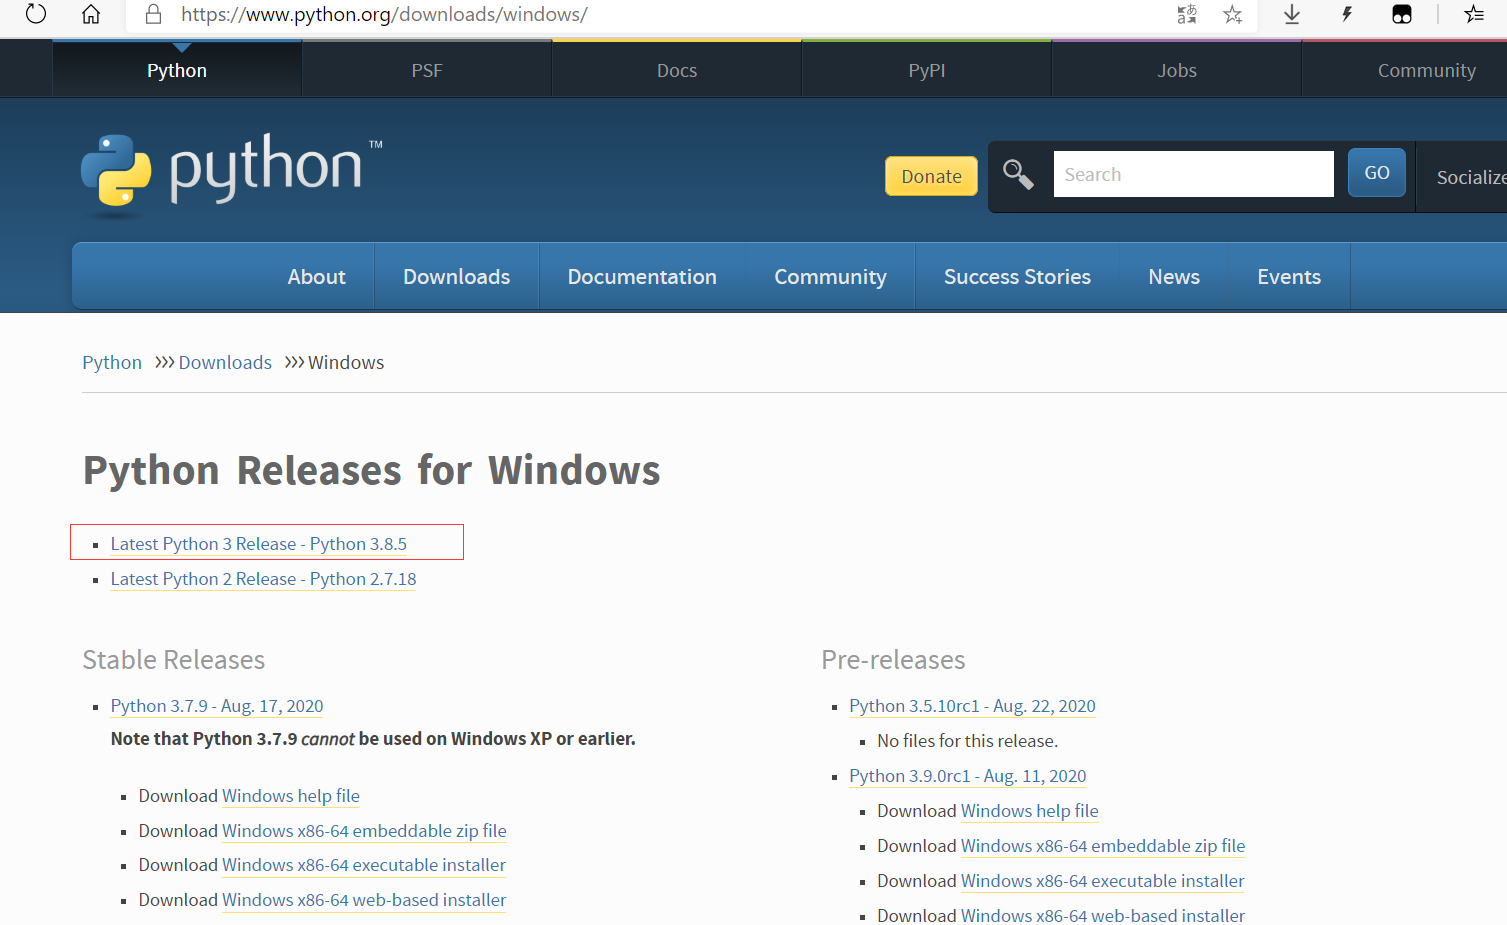Viewport: 1507px width, 925px height.
Task: Click the 'No files for this release.' text
Action: (967, 741)
